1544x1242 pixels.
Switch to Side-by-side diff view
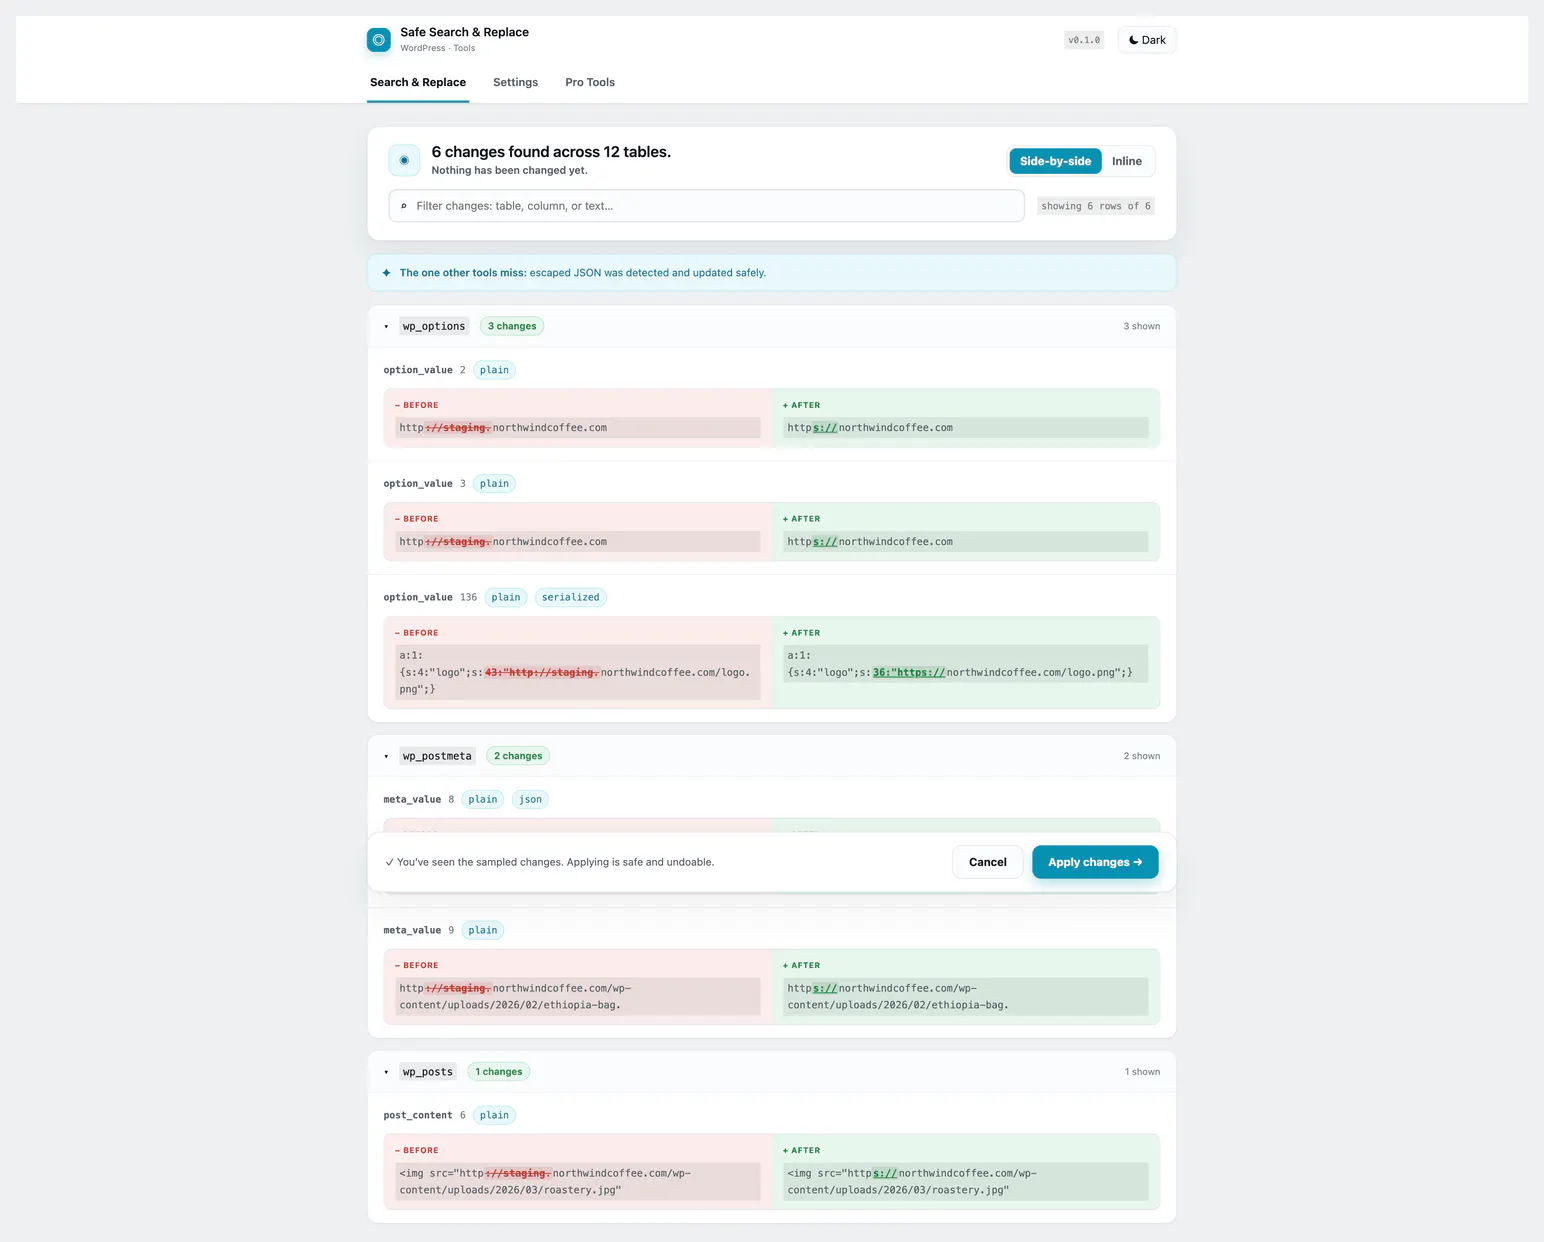(1055, 161)
